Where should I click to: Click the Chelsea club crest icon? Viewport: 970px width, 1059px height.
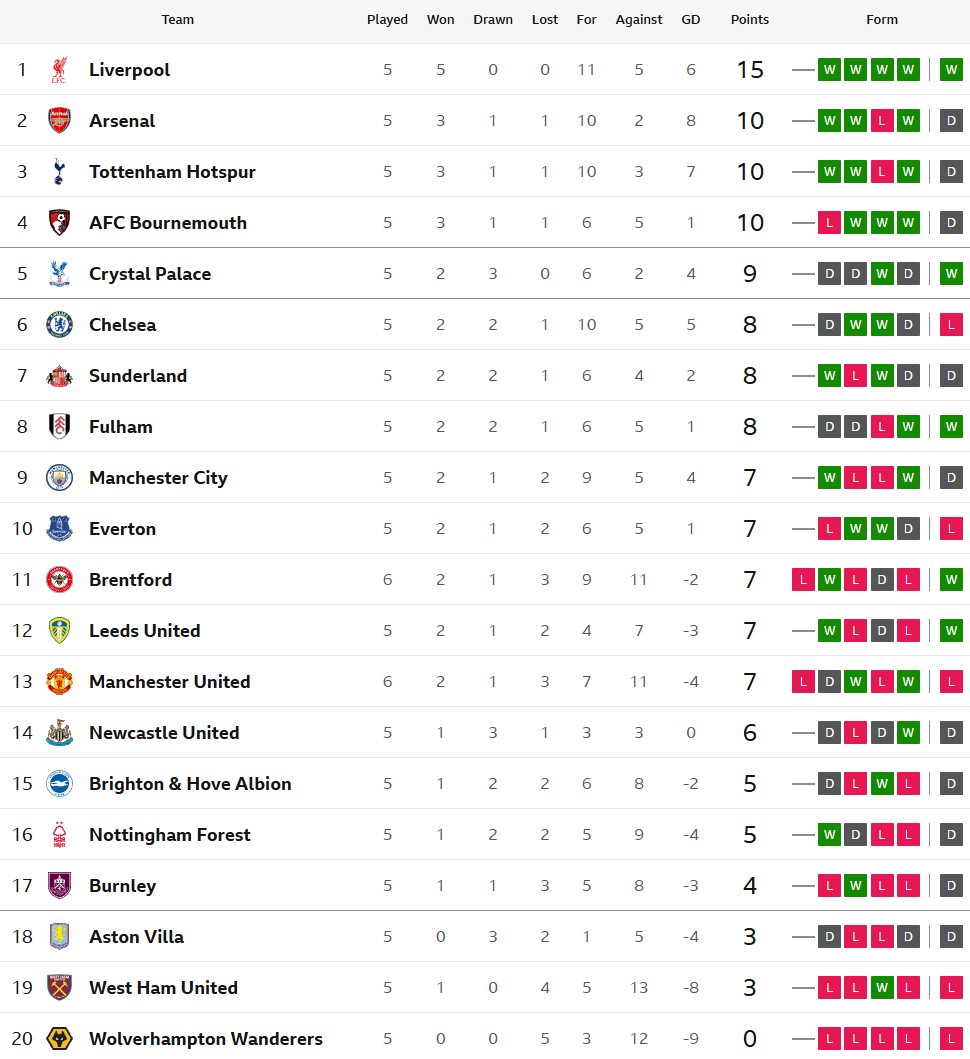tap(60, 325)
